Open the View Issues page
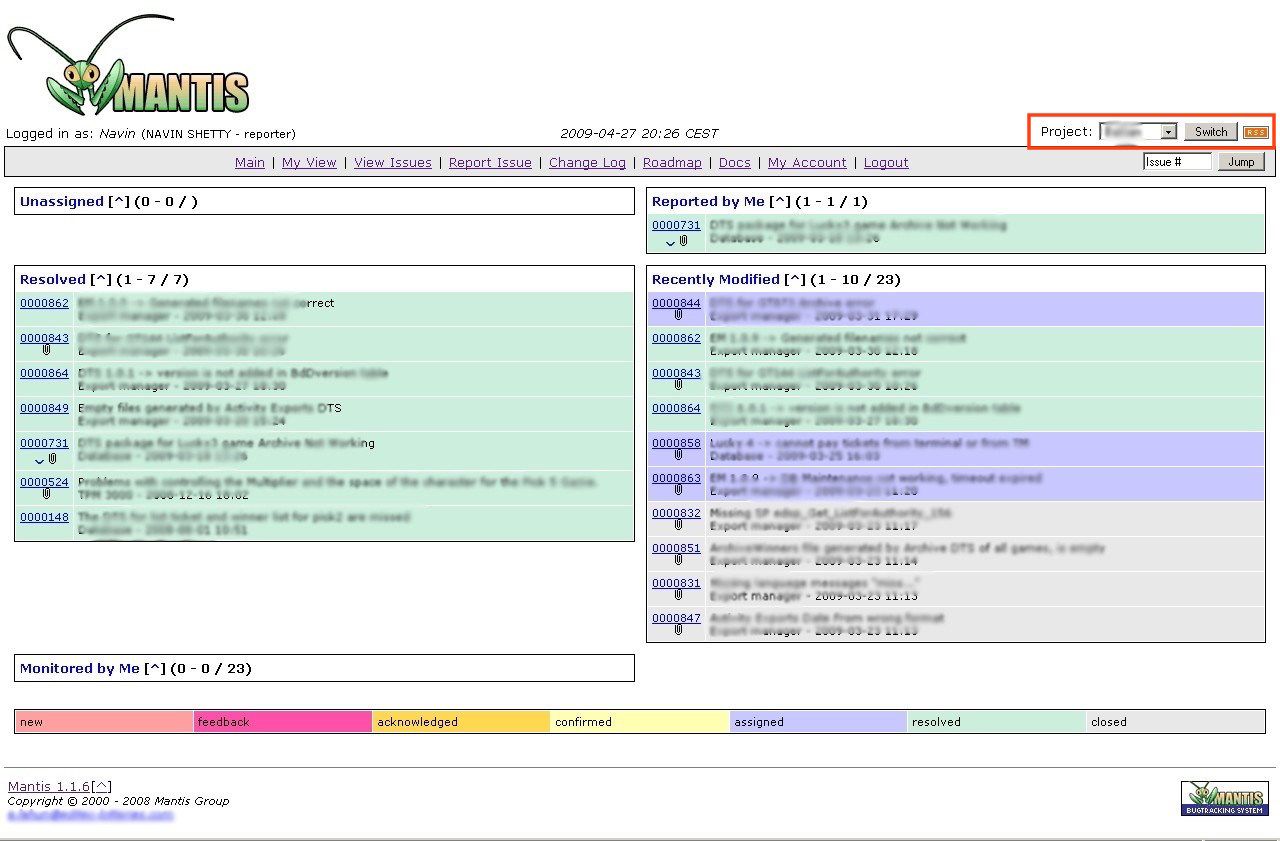Viewport: 1280px width, 841px height. coord(392,162)
